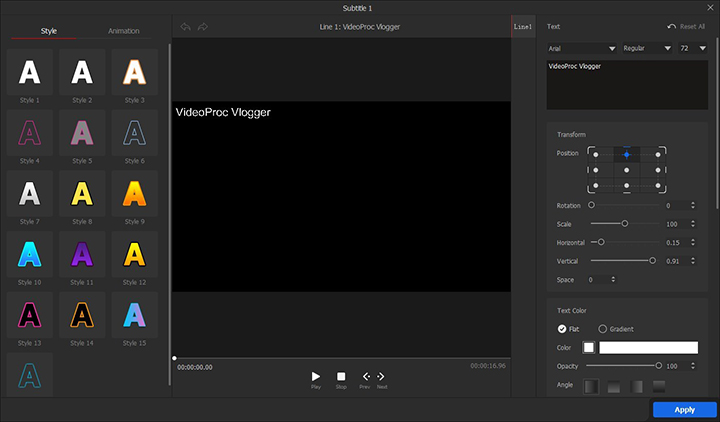This screenshot has width=720, height=422.
Task: Choose the fourth gradient Angle preset
Action: pyautogui.click(x=659, y=387)
